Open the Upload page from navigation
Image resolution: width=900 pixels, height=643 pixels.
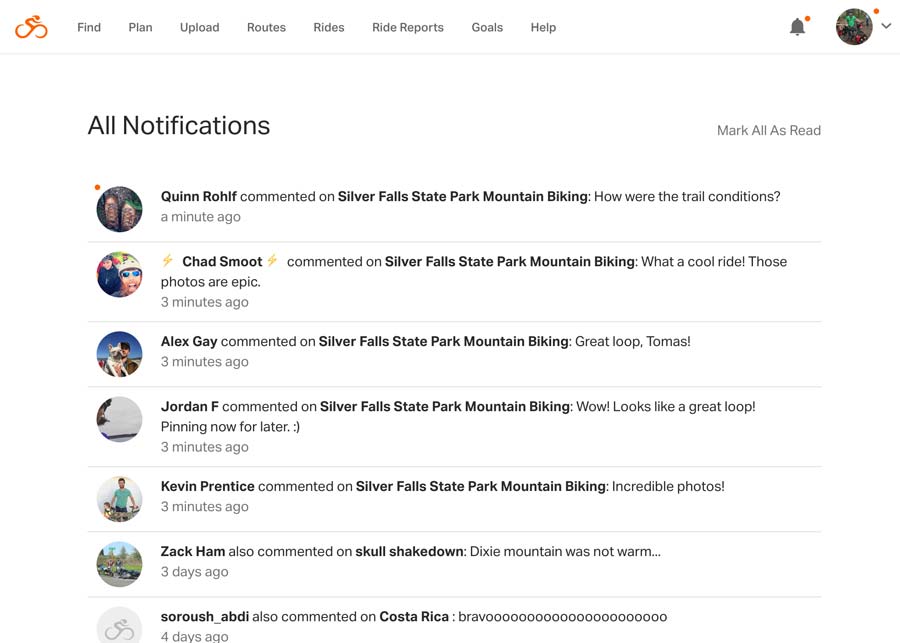pos(200,28)
